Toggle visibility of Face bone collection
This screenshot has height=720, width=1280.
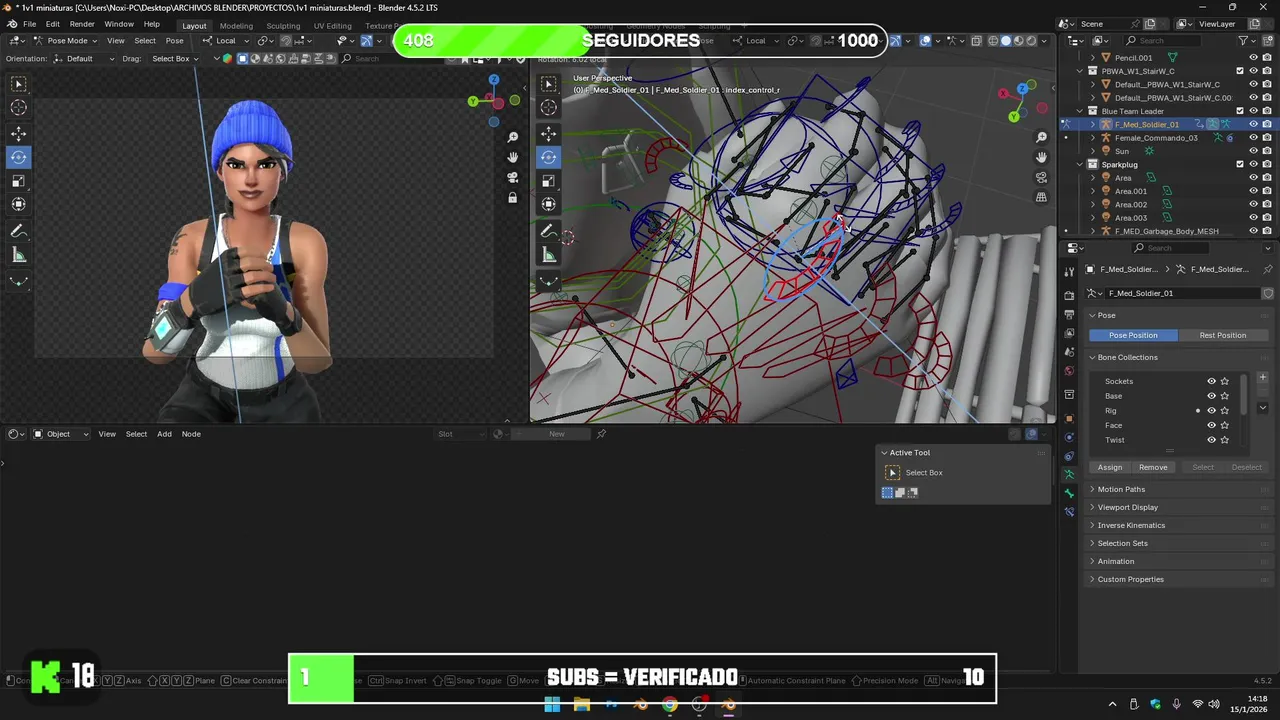(1211, 425)
